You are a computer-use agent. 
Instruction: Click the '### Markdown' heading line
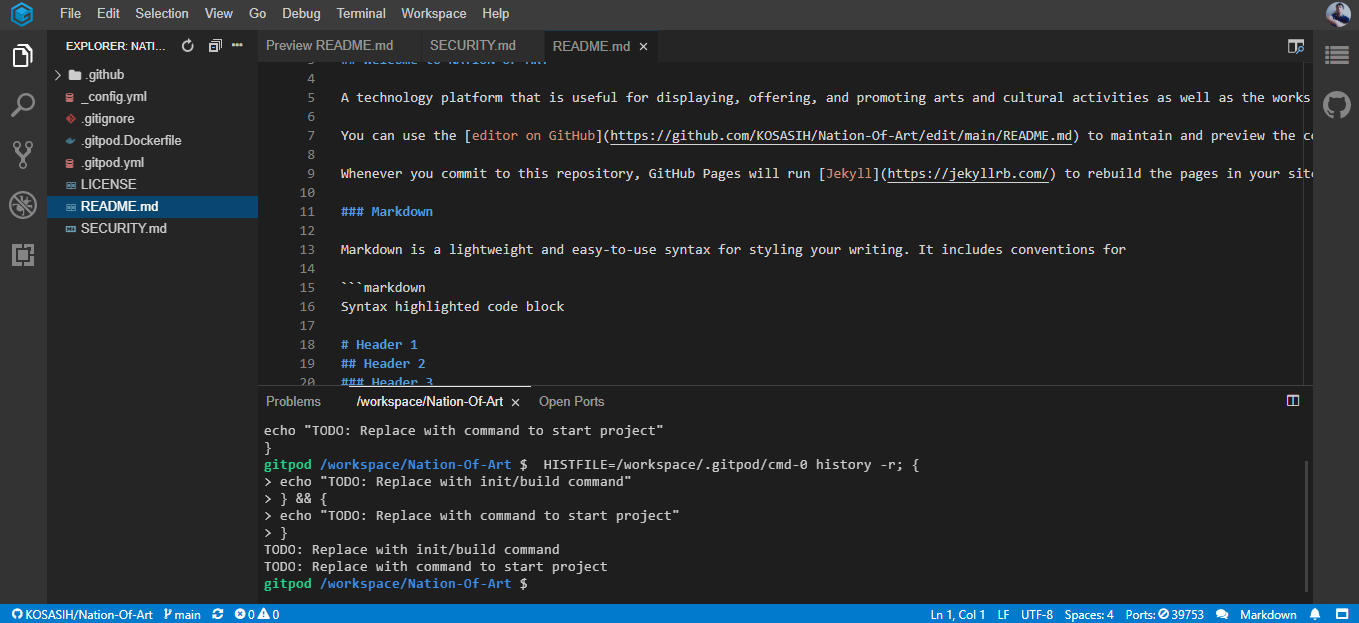click(386, 212)
